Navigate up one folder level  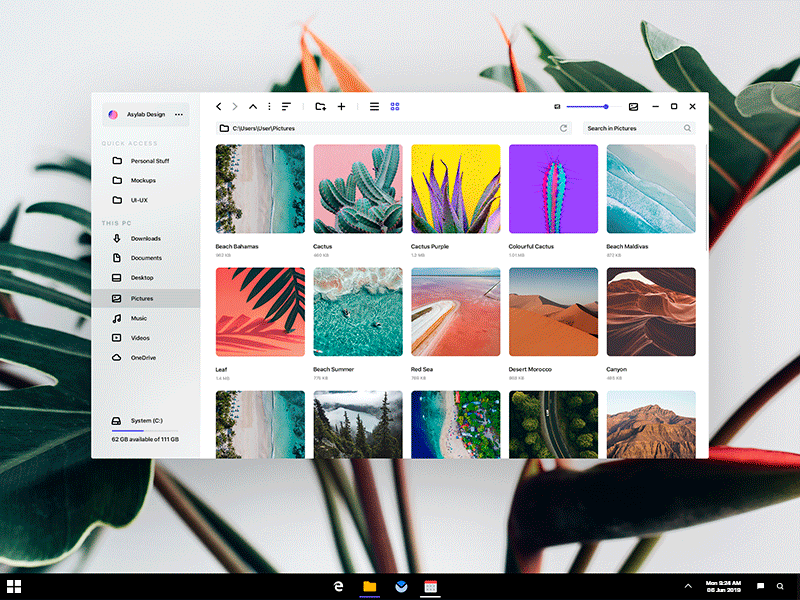(253, 106)
